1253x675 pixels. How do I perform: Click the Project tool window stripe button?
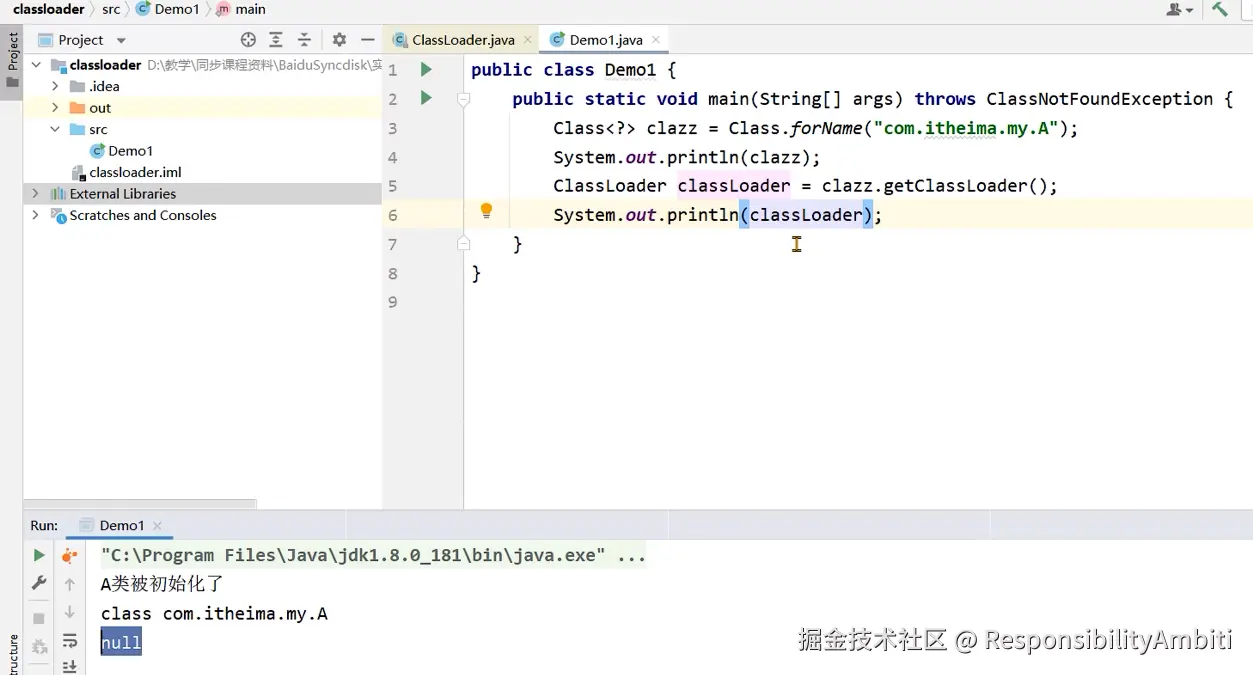[12, 60]
